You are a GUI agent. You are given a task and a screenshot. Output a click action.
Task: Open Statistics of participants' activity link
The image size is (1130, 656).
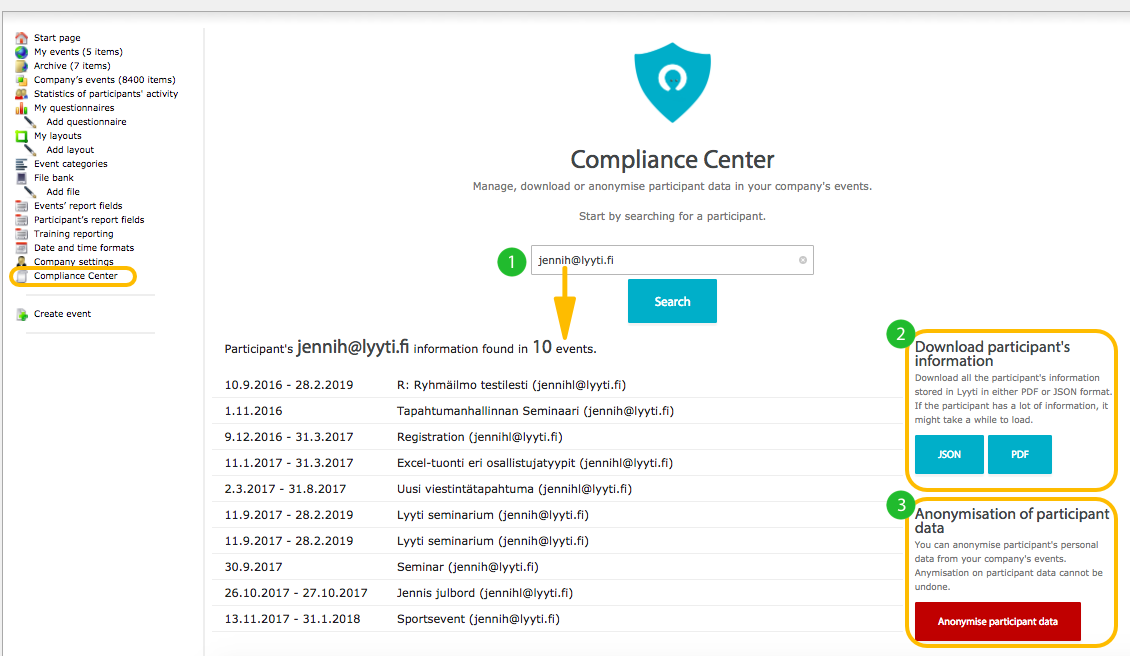[x=106, y=94]
